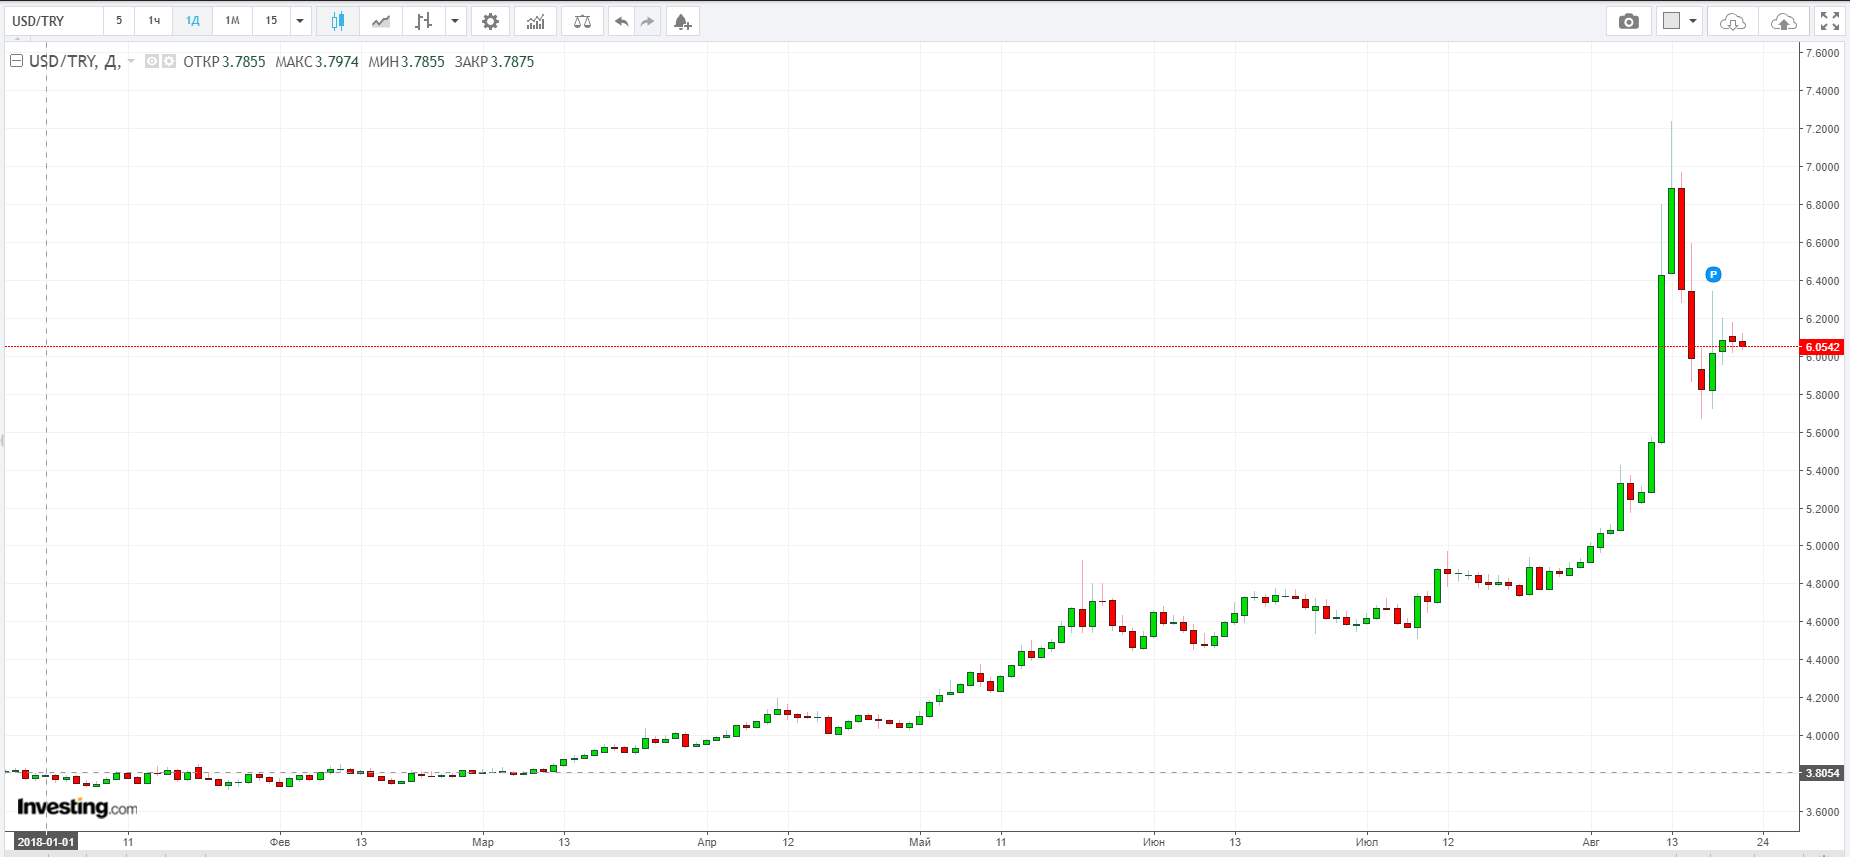1850x857 pixels.
Task: Click the Июн label on time axis
Action: click(1154, 842)
